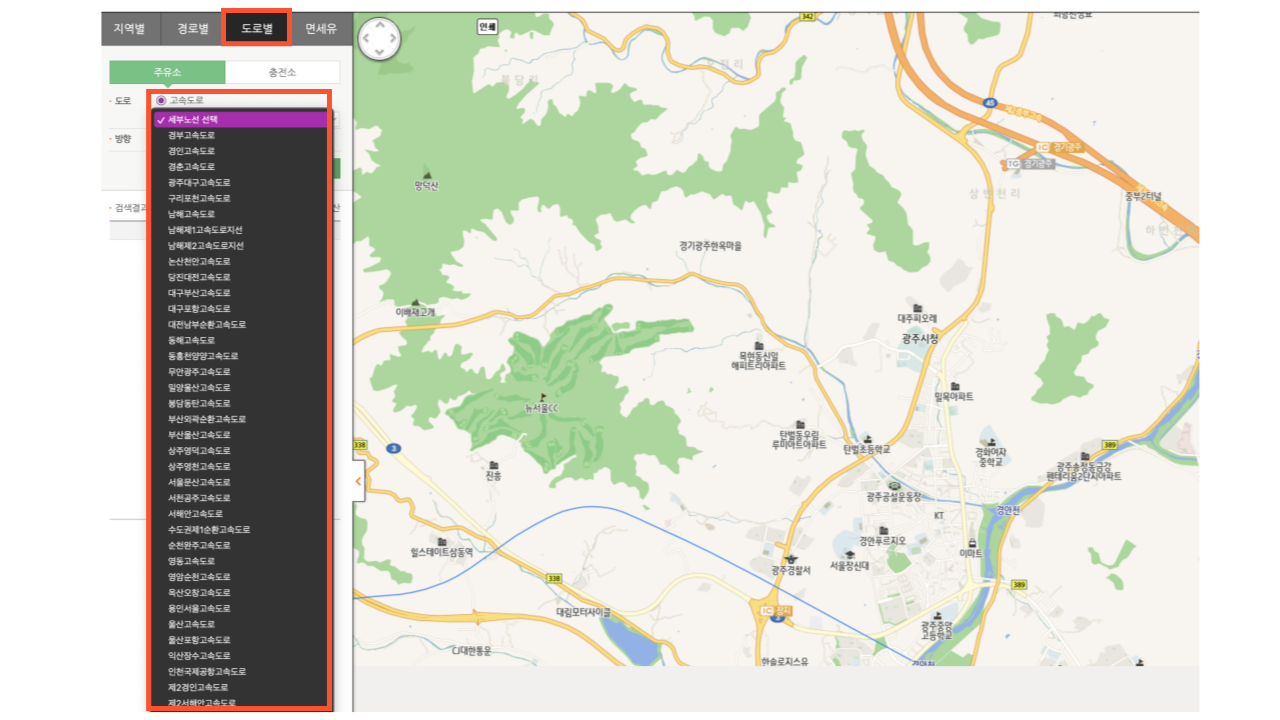Click the 서울장신대 university icon

tap(850, 554)
